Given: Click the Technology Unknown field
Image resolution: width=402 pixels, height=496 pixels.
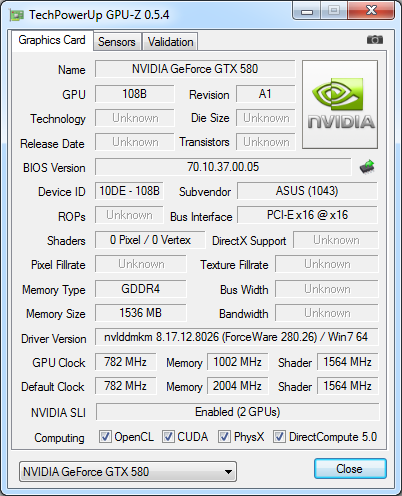Looking at the screenshot, I should pos(134,118).
